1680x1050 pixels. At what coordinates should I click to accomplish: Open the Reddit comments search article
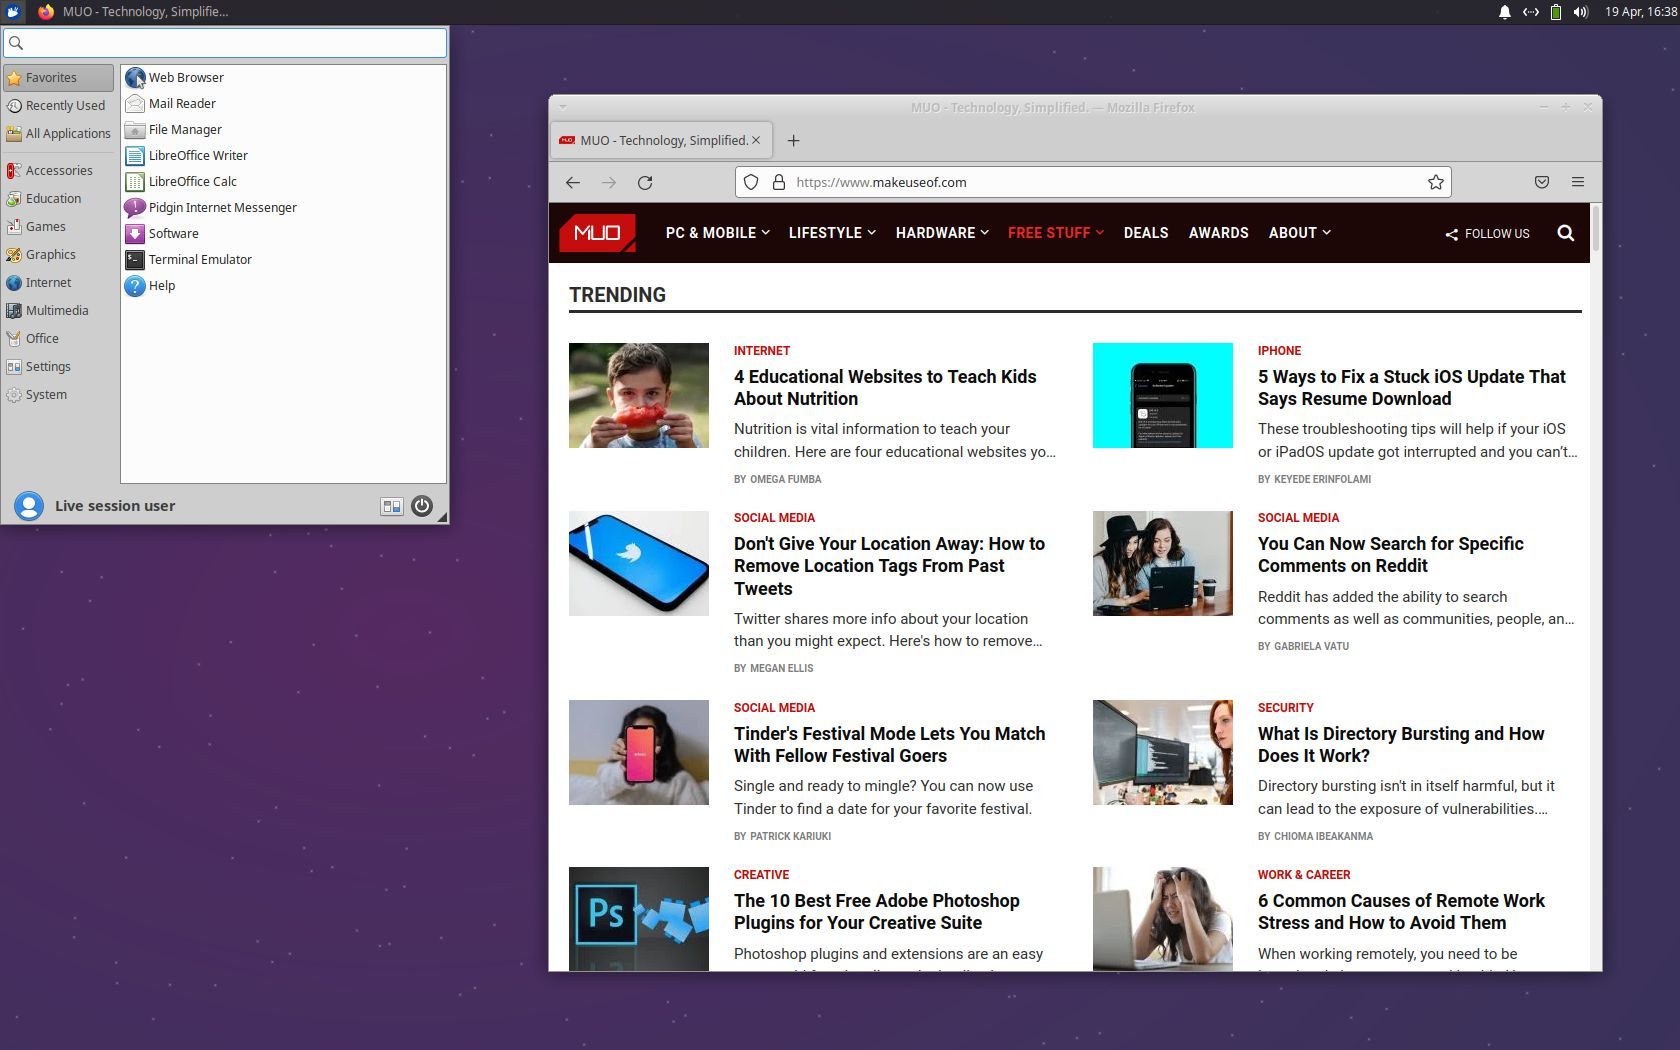[1390, 555]
